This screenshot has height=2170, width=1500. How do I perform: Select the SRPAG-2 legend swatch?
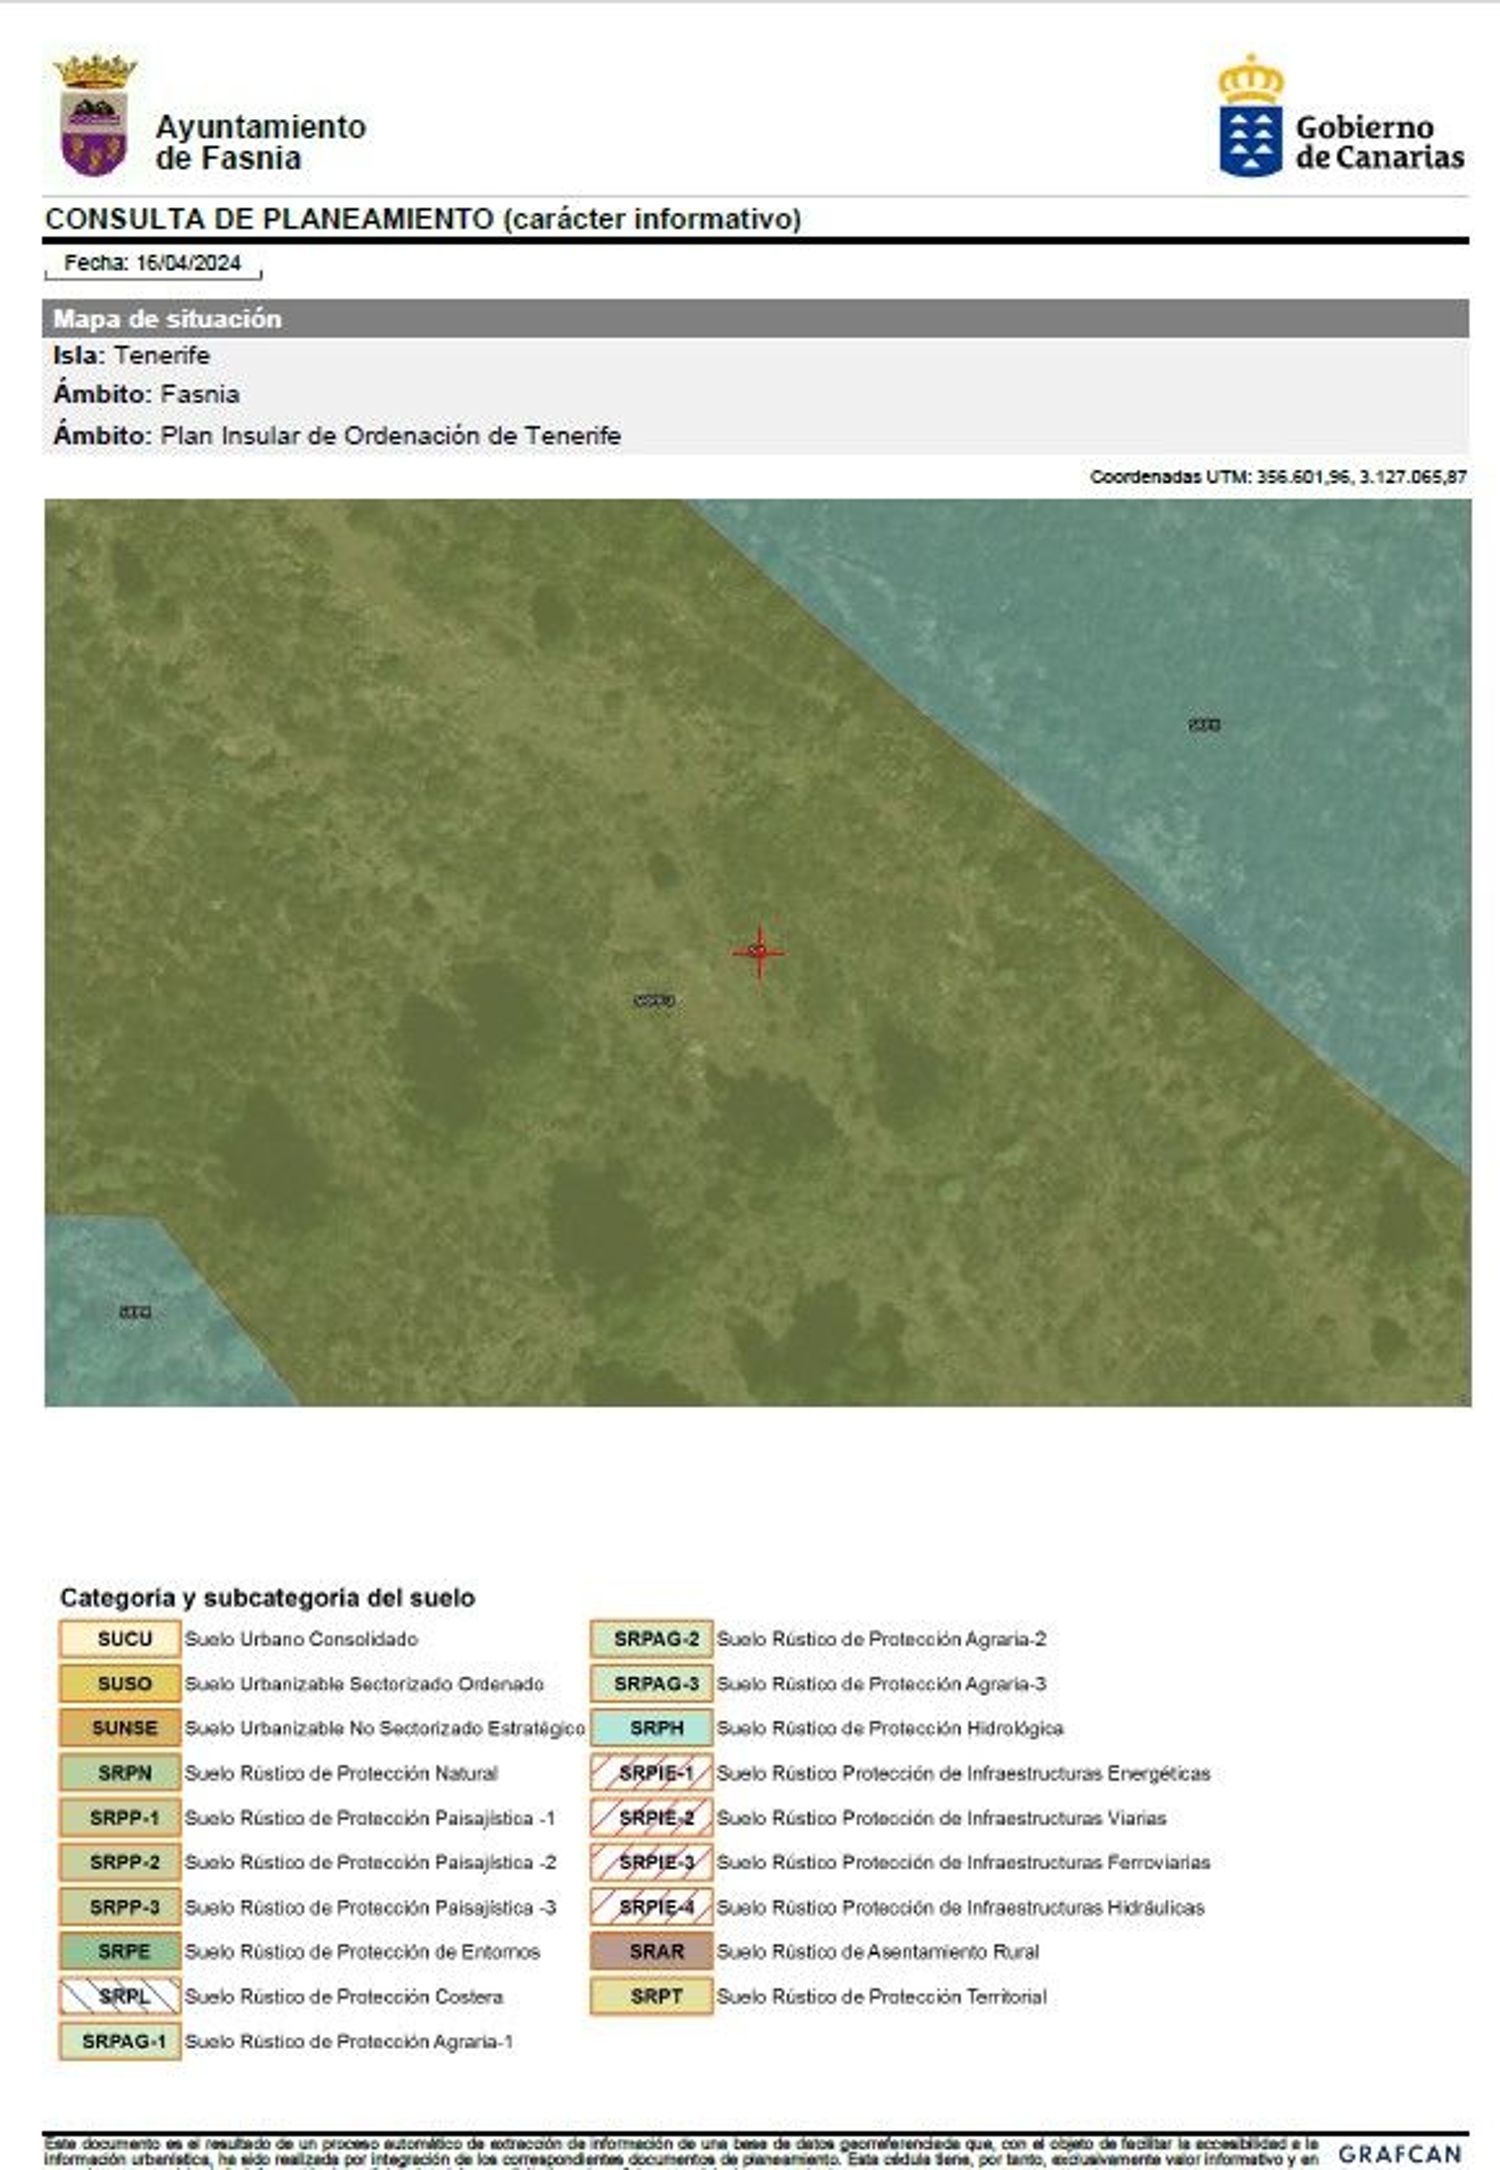coord(652,1638)
